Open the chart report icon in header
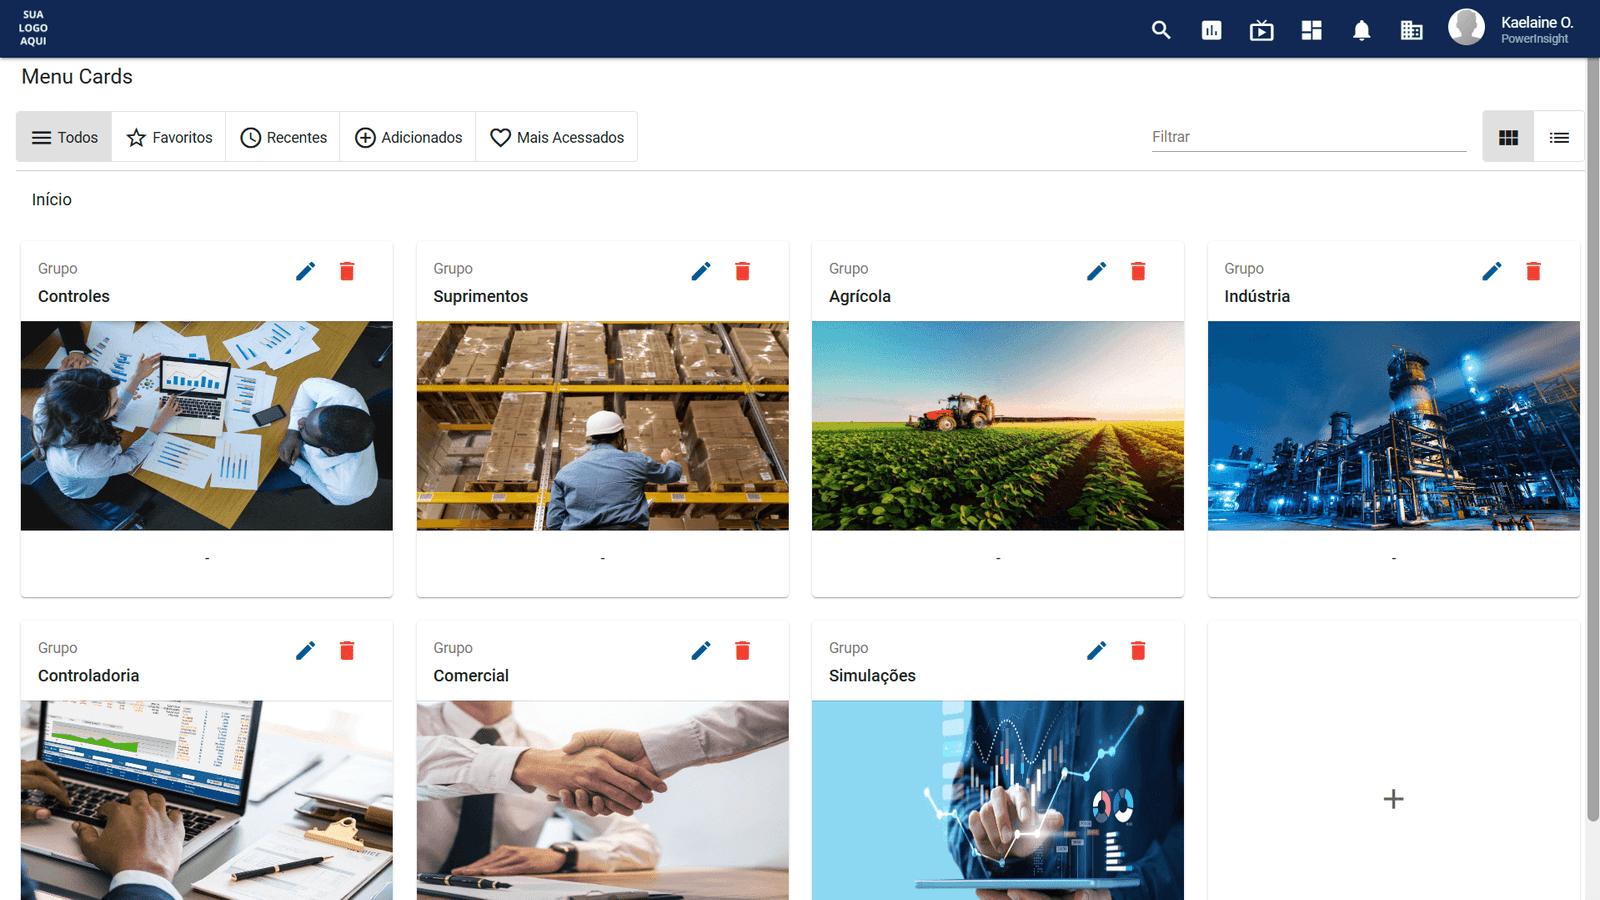 1211,30
